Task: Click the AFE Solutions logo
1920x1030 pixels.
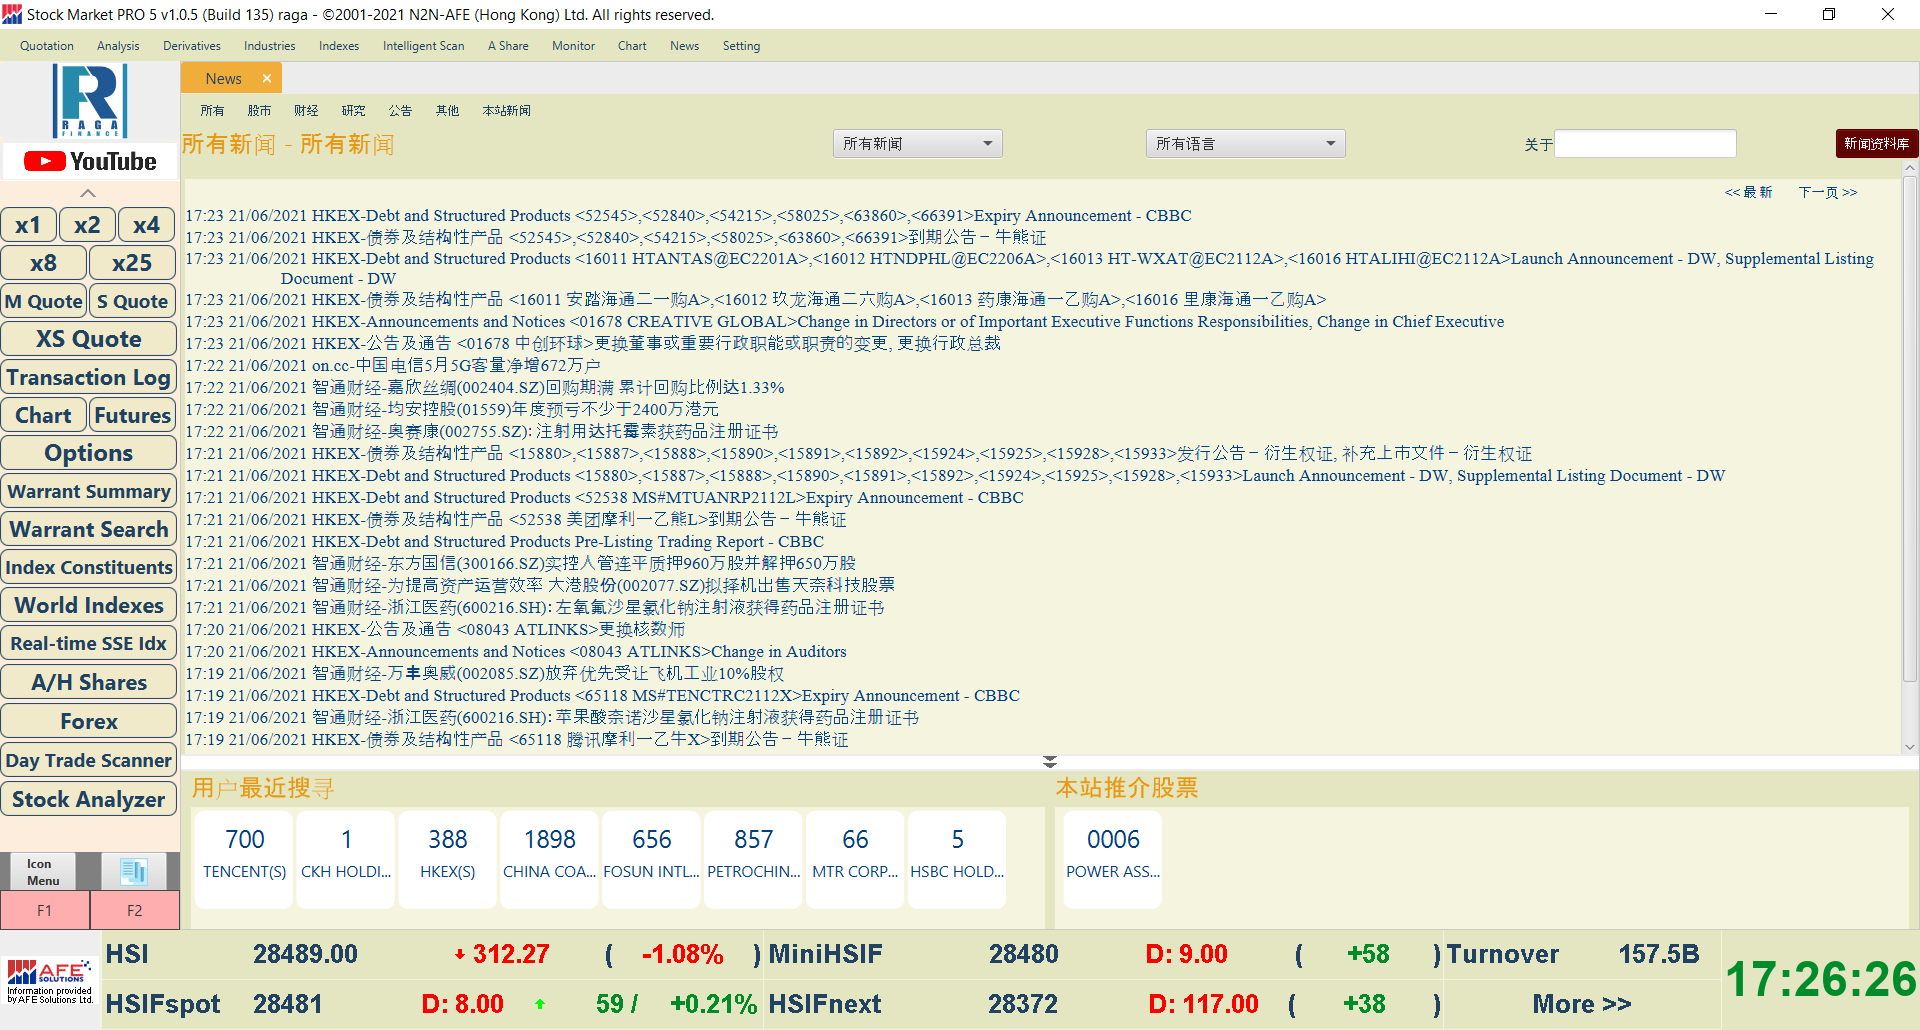Action: pos(49,980)
